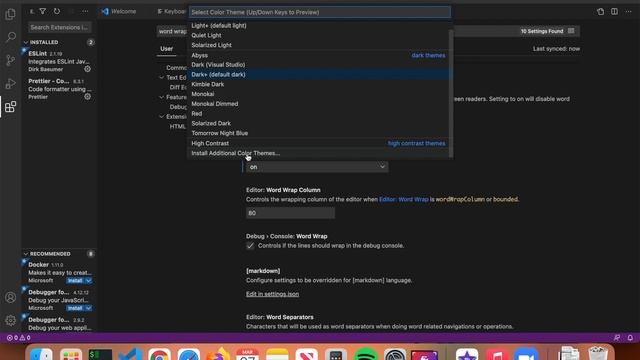
Task: Click the settings filter list icon
Action: click(x=571, y=31)
